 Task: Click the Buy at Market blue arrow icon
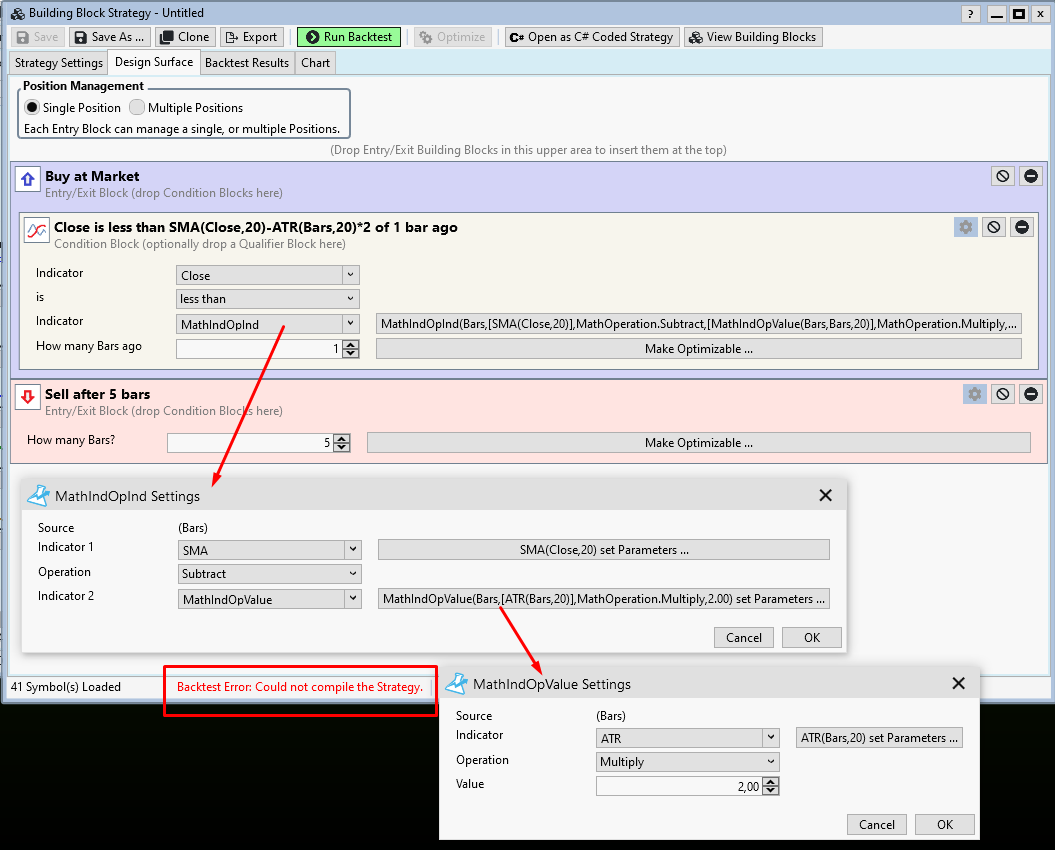pyautogui.click(x=30, y=178)
